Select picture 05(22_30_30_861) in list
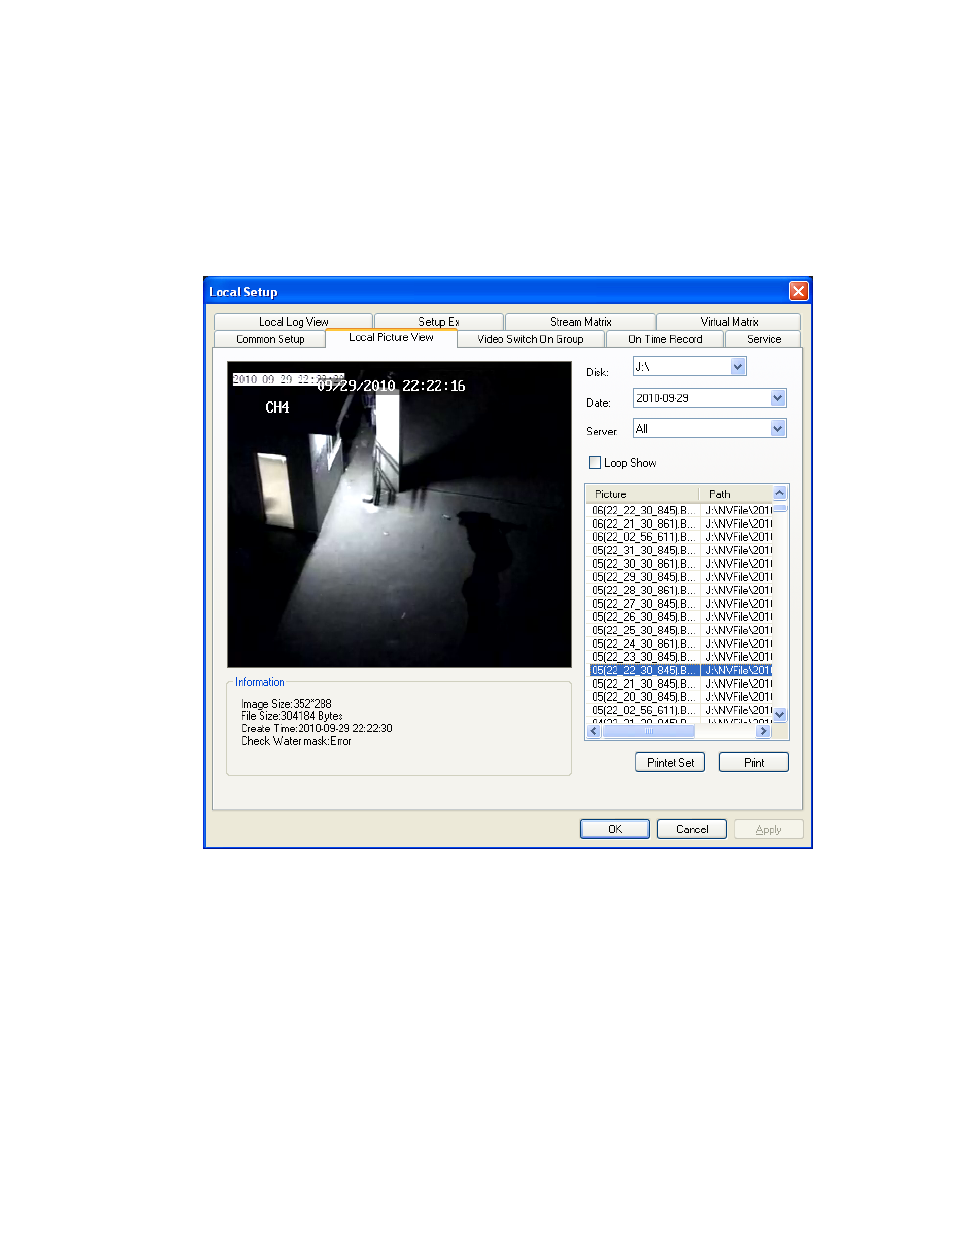Screen dimensions: 954x1235 click(680, 564)
